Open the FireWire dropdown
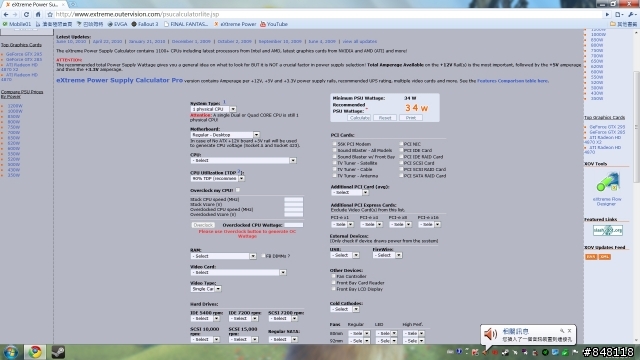The height and width of the screenshot is (360, 640). pos(387,255)
